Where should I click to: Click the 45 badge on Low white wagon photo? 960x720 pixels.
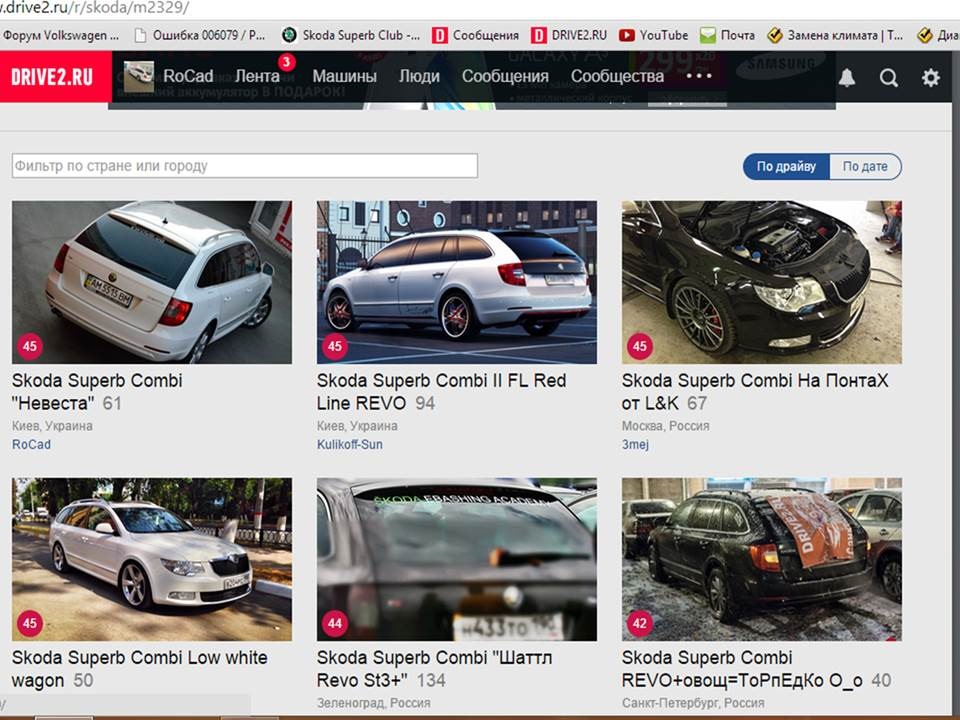tap(29, 623)
